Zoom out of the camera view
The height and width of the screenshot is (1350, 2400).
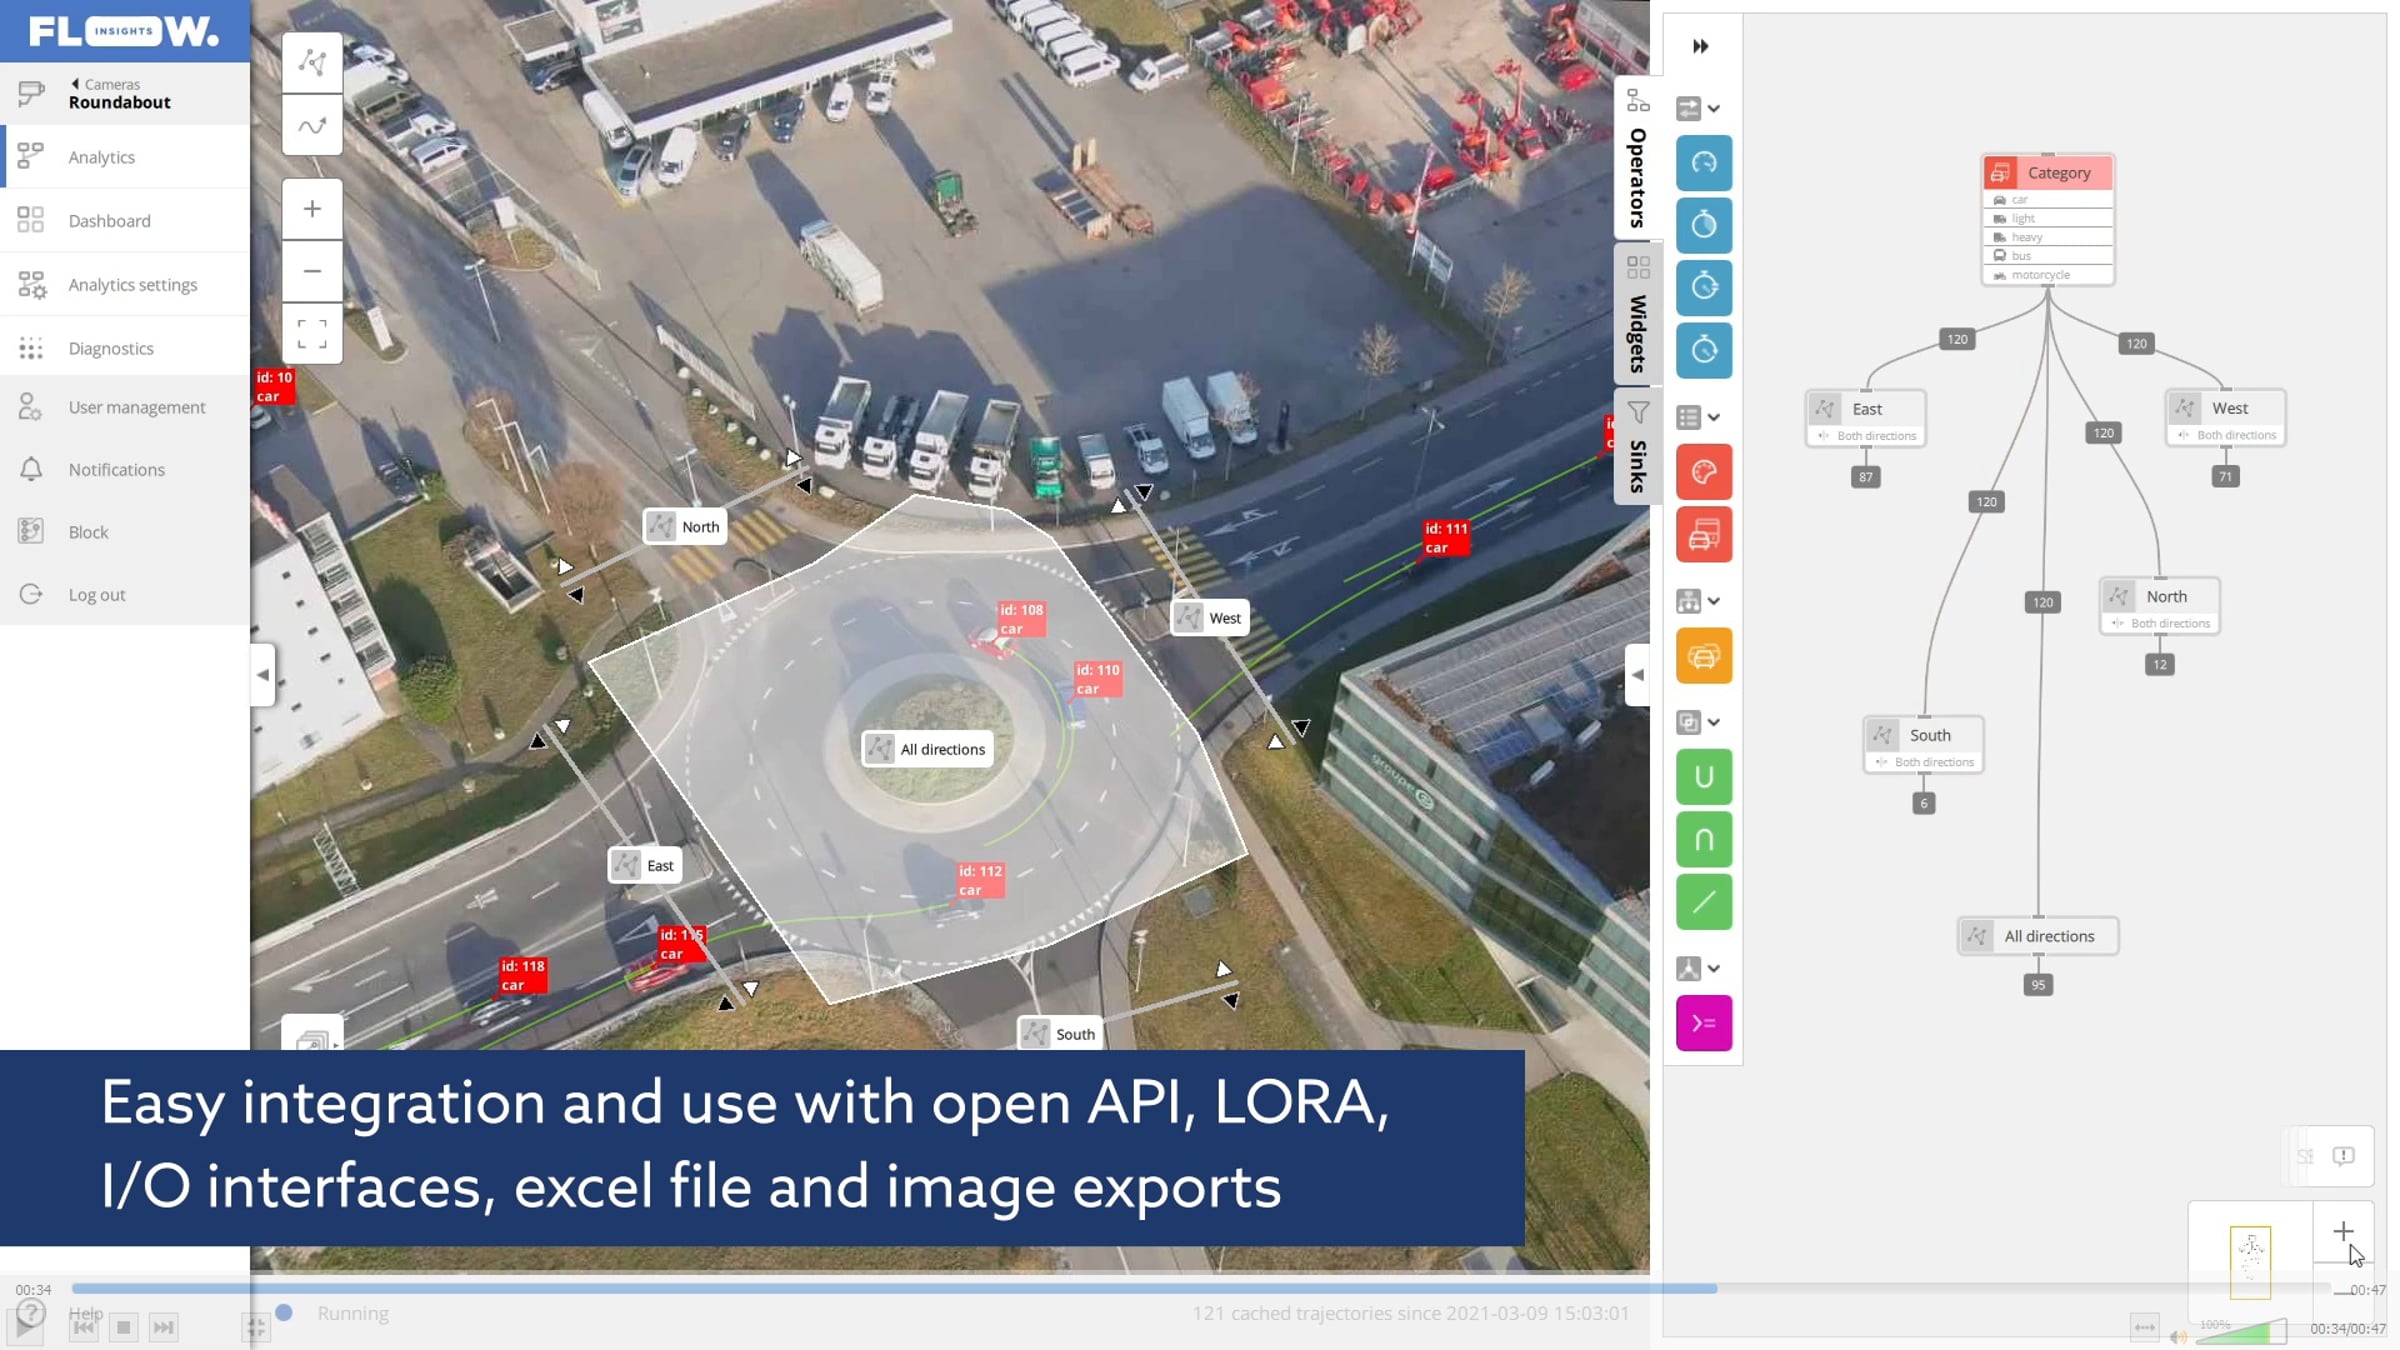(312, 271)
